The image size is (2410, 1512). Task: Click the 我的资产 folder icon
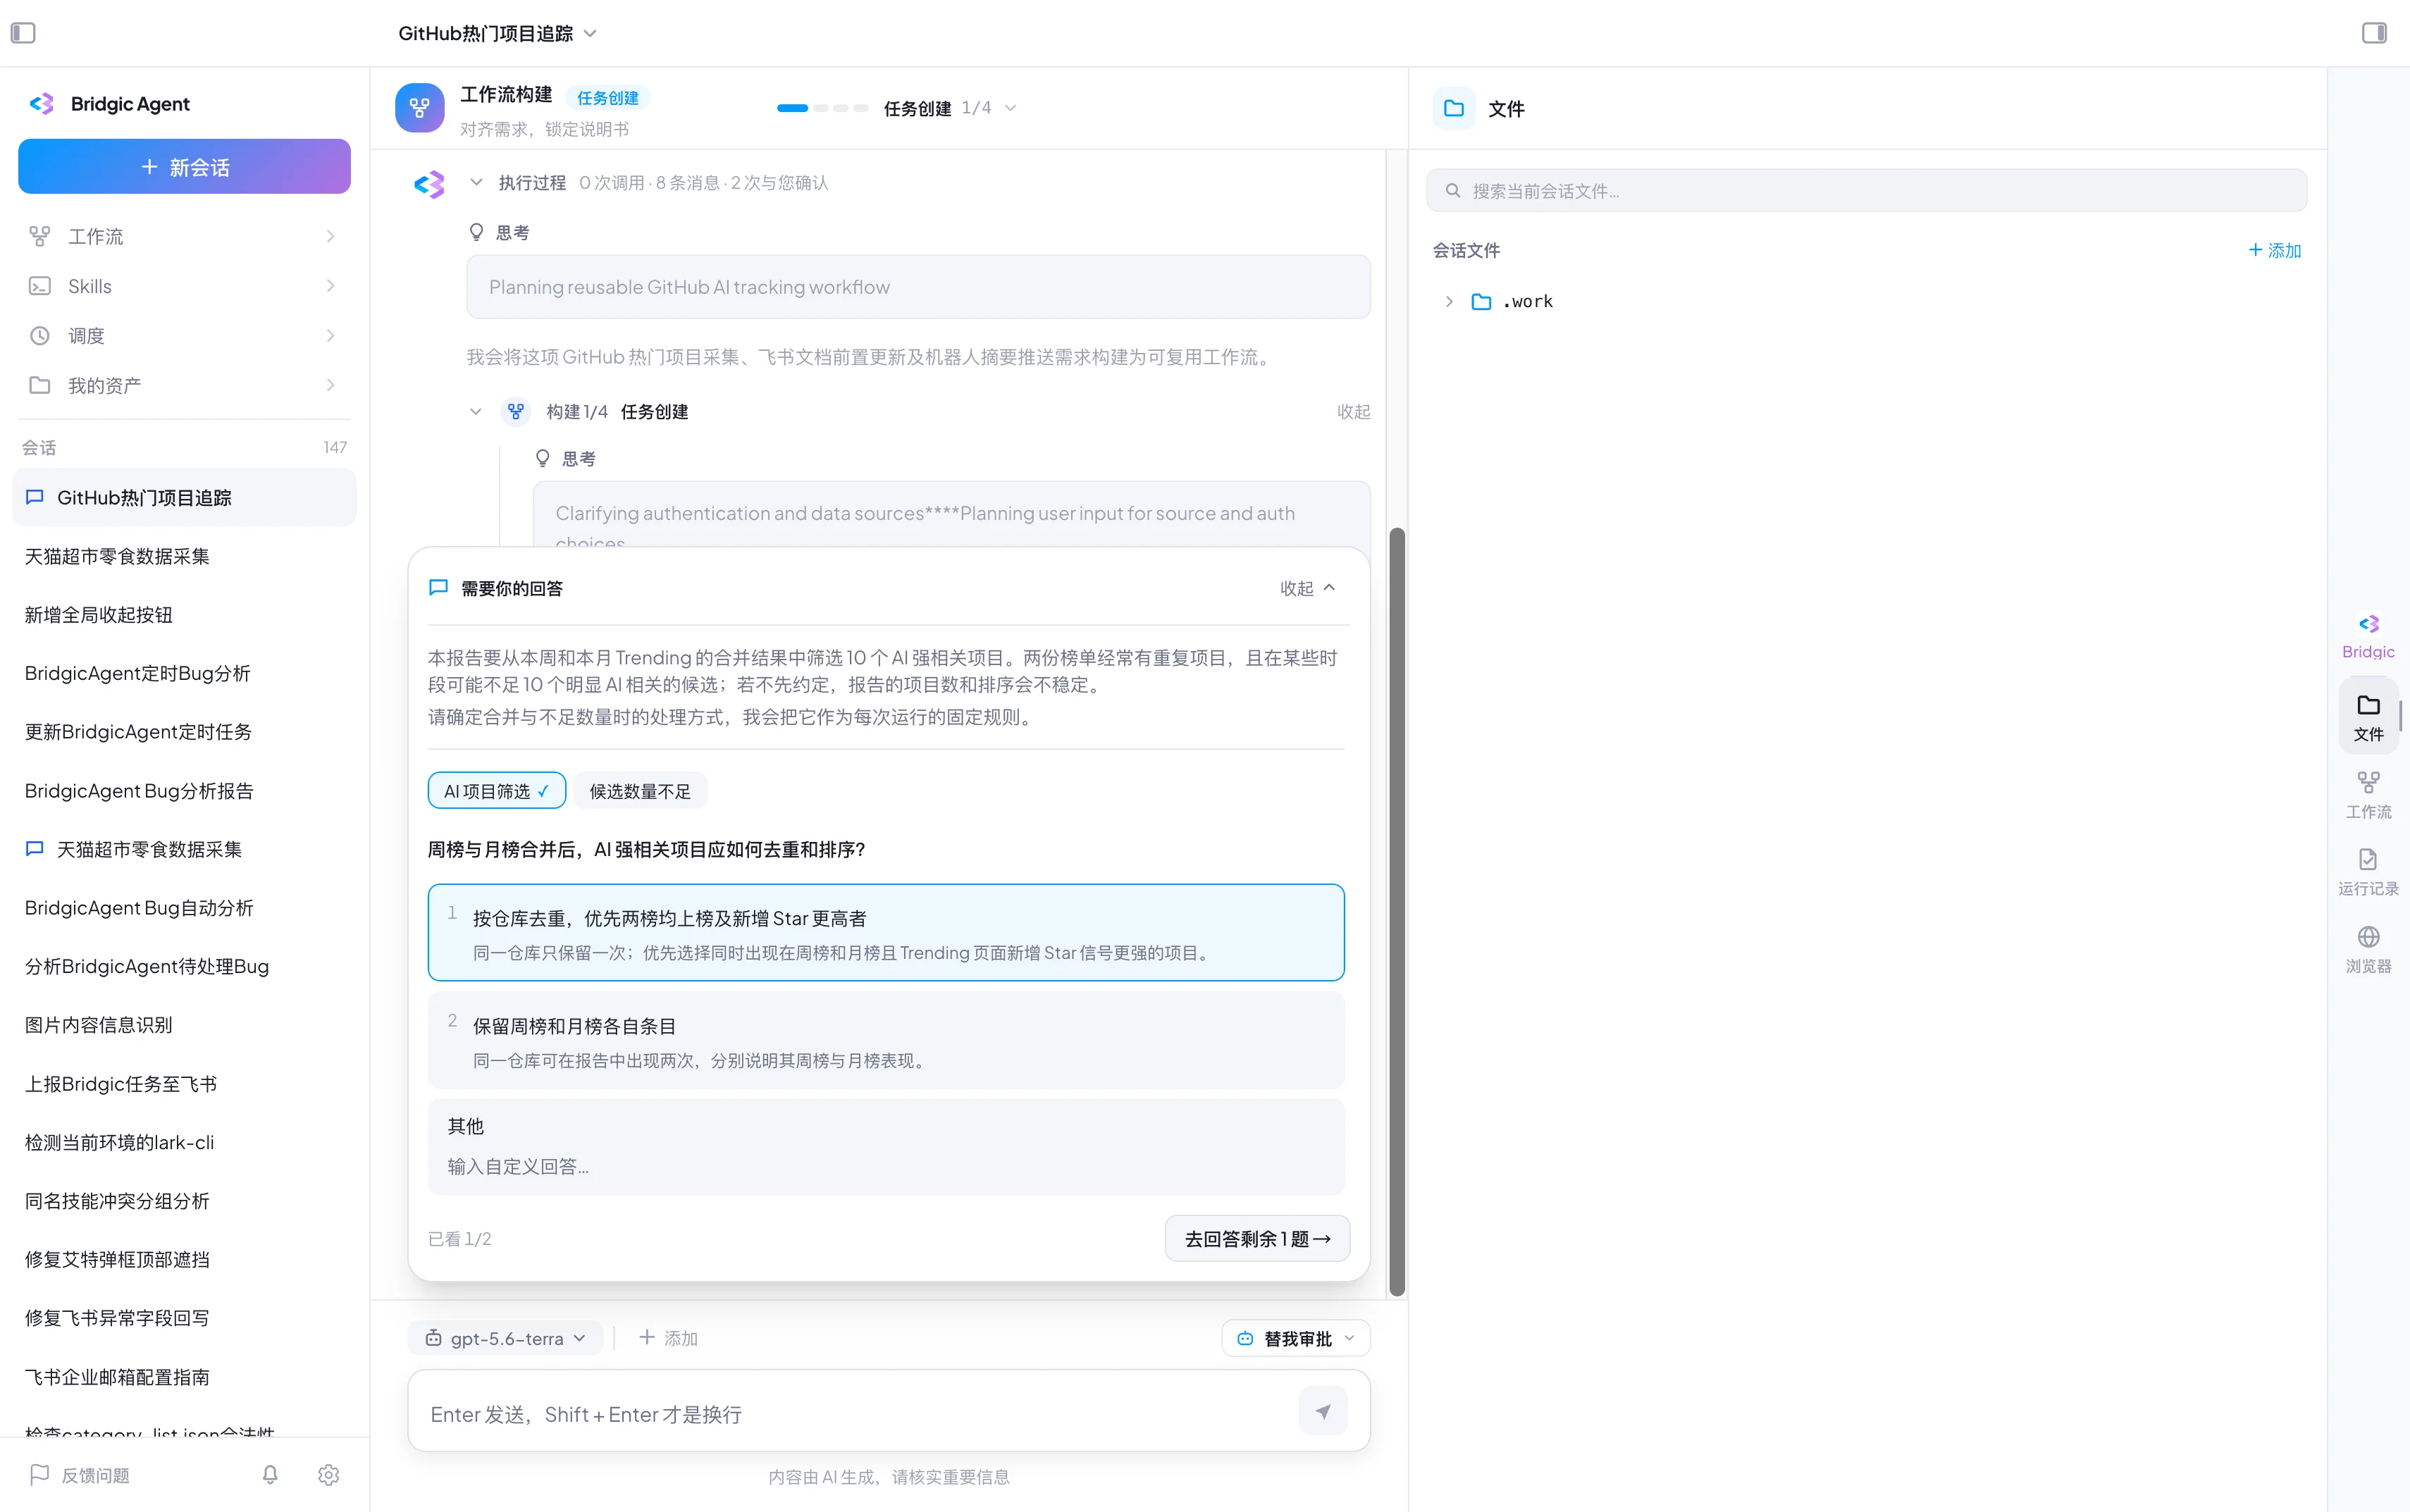coord(39,385)
